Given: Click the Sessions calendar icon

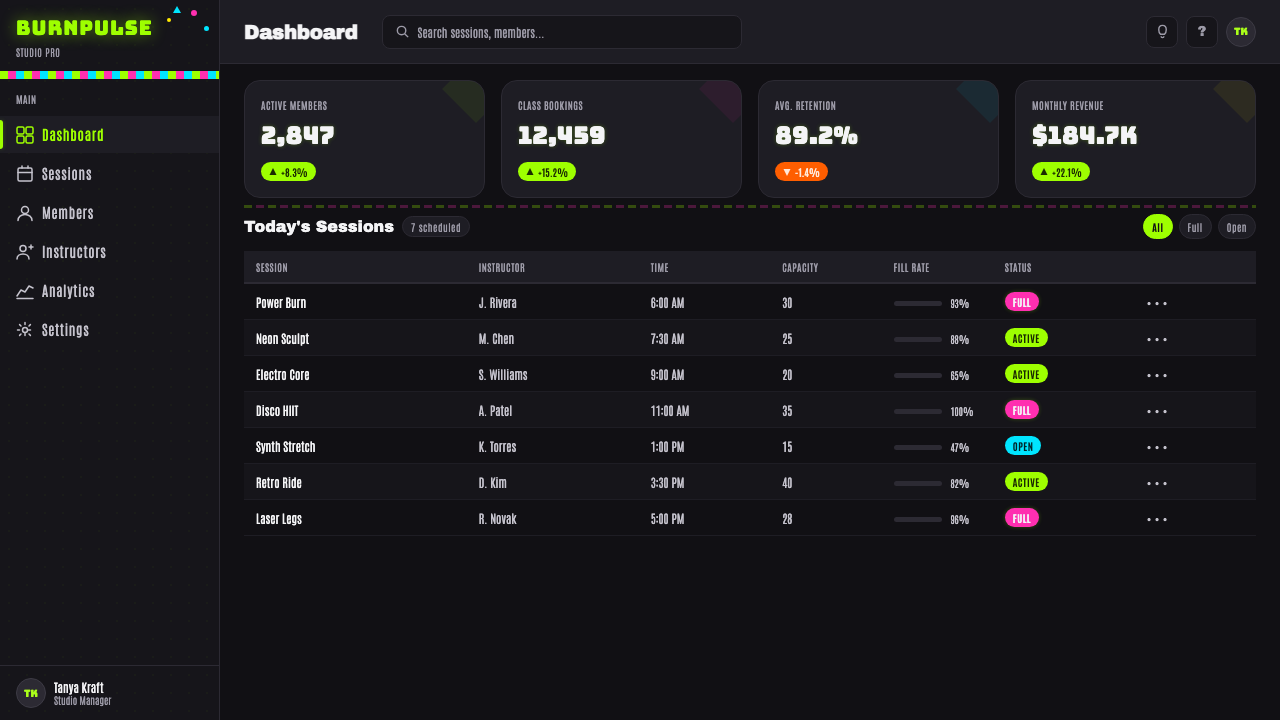Looking at the screenshot, I should (x=25, y=174).
